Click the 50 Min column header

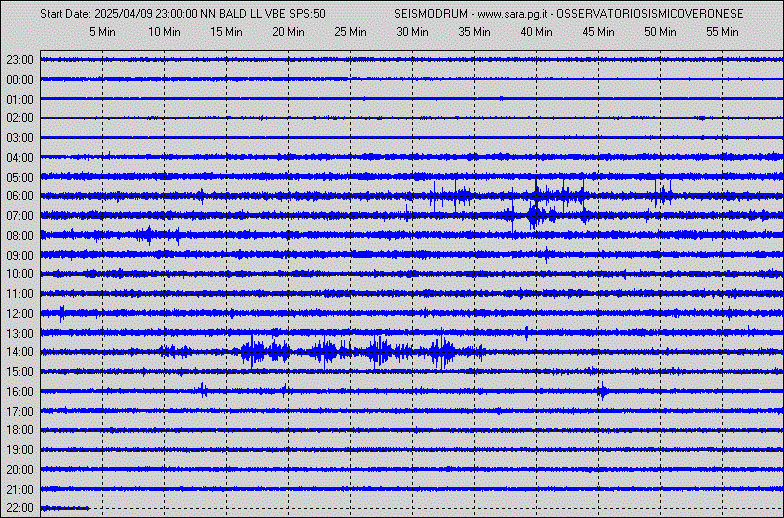coord(660,32)
